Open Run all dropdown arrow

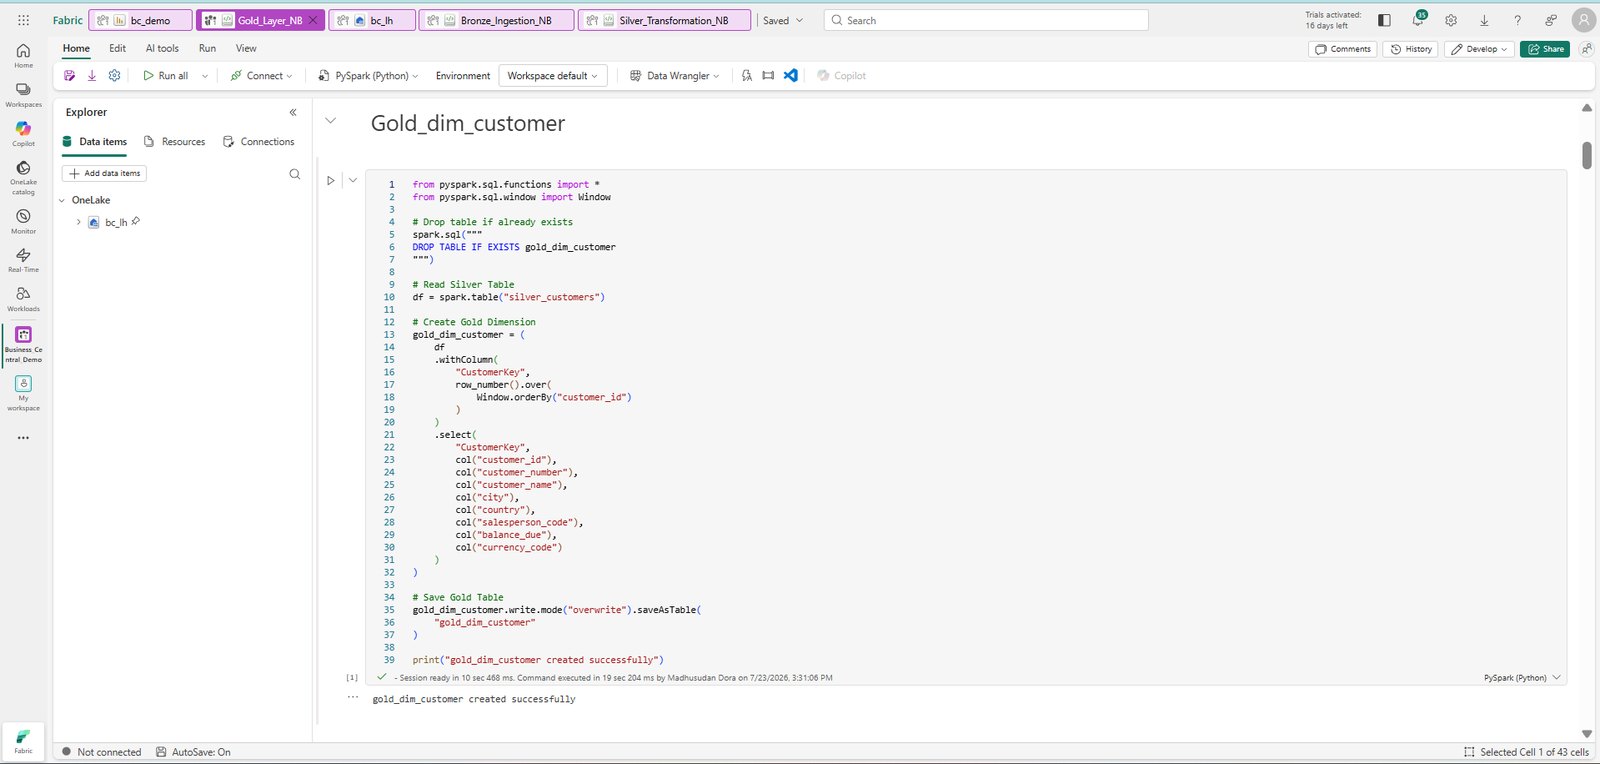[x=205, y=76]
